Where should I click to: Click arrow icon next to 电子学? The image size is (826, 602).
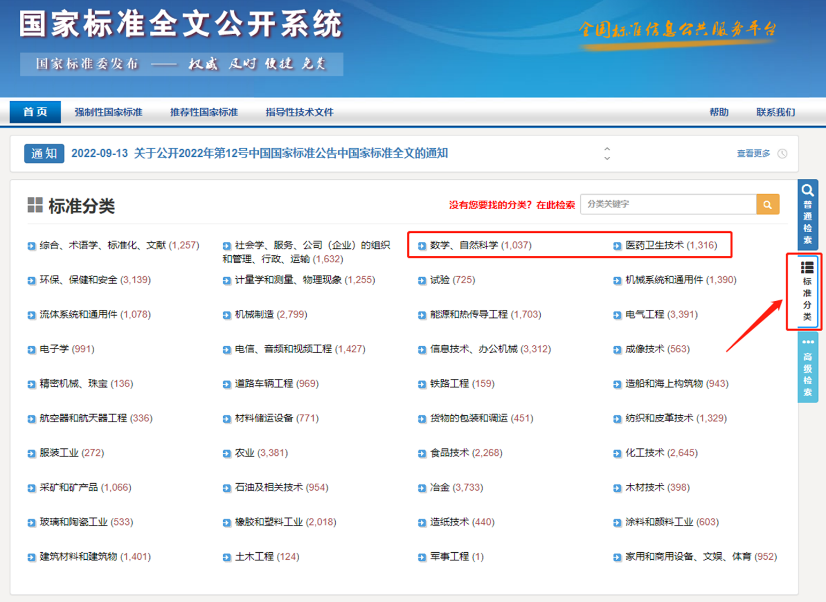click(31, 349)
